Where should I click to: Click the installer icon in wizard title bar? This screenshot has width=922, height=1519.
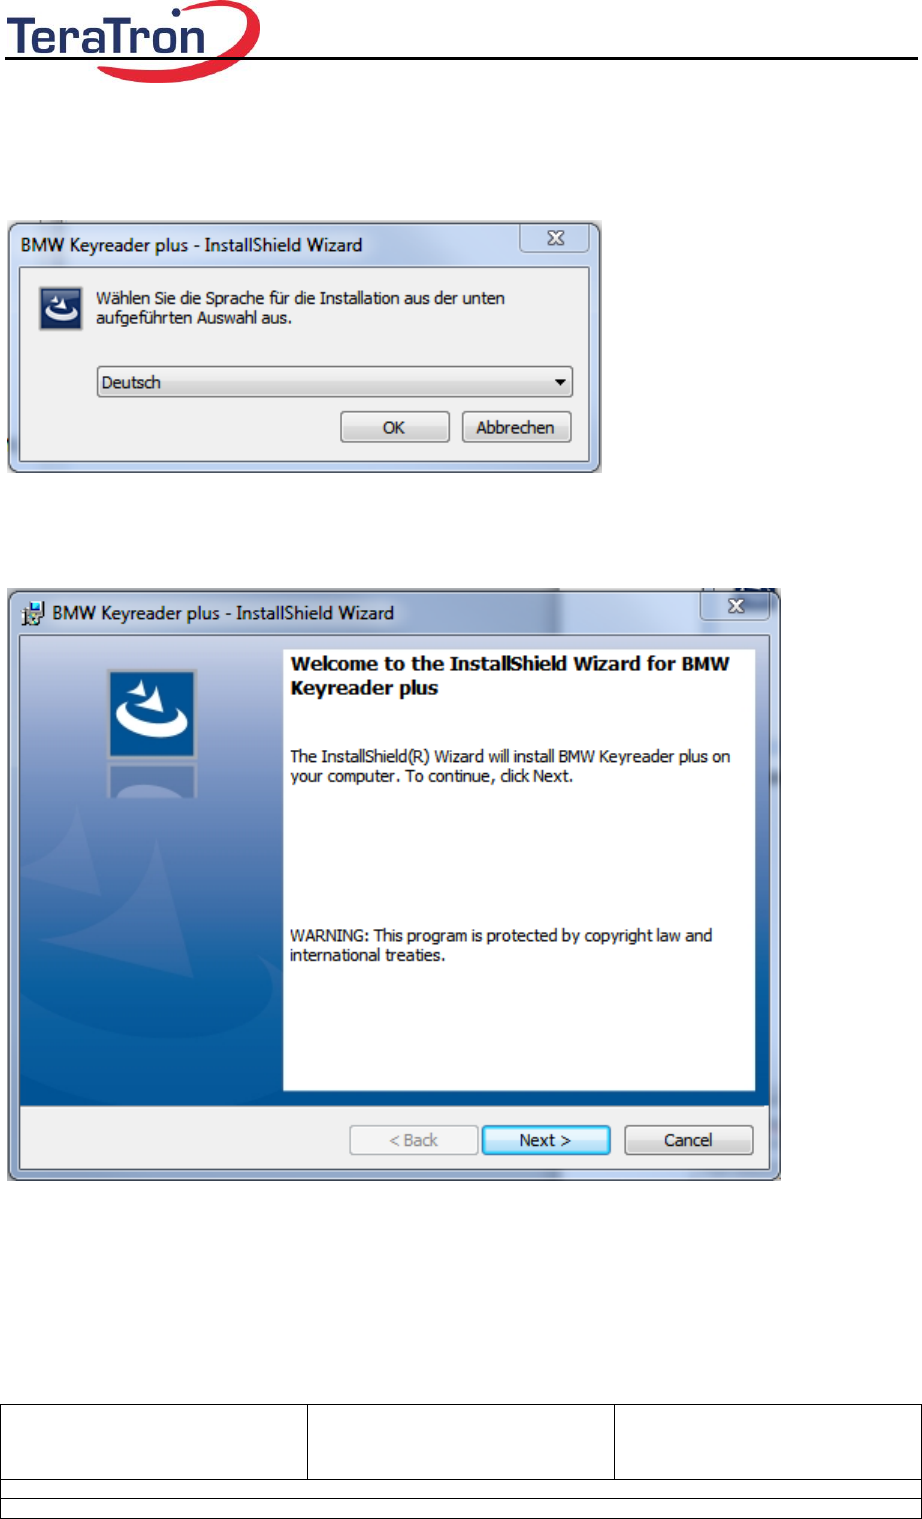tap(34, 613)
